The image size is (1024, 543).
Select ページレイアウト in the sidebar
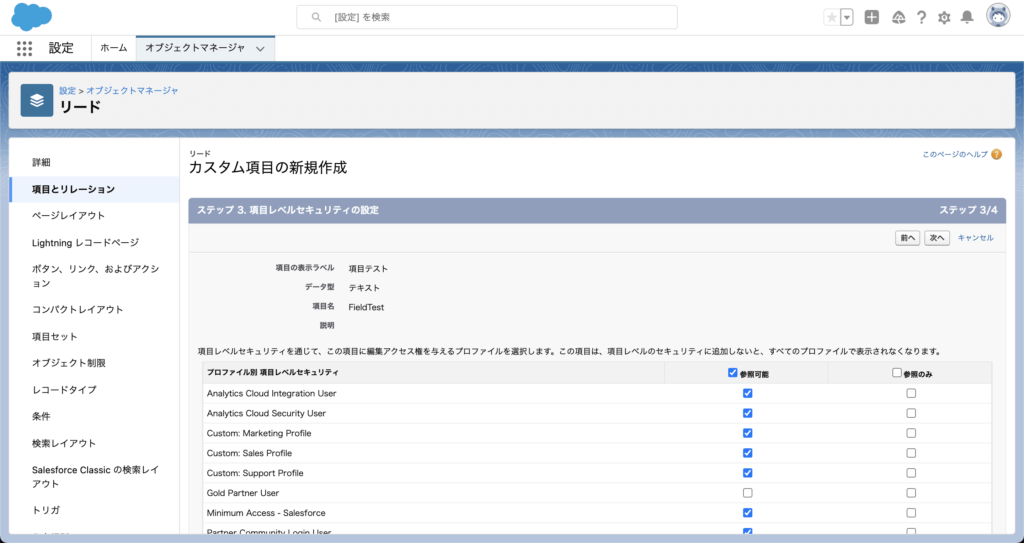click(x=68, y=215)
